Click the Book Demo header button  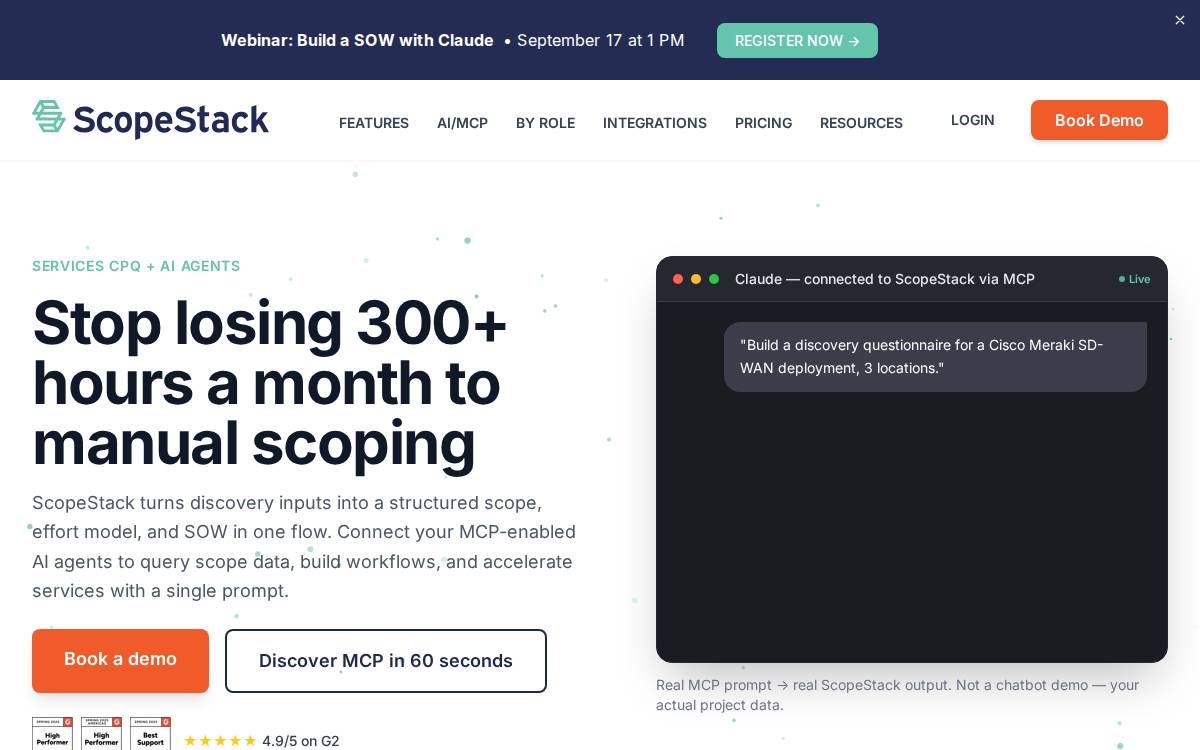pos(1099,120)
